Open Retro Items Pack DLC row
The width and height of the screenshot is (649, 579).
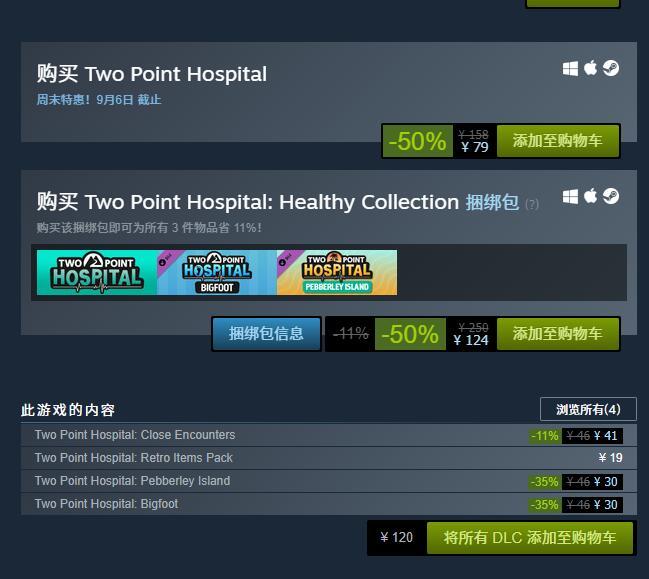pos(329,458)
